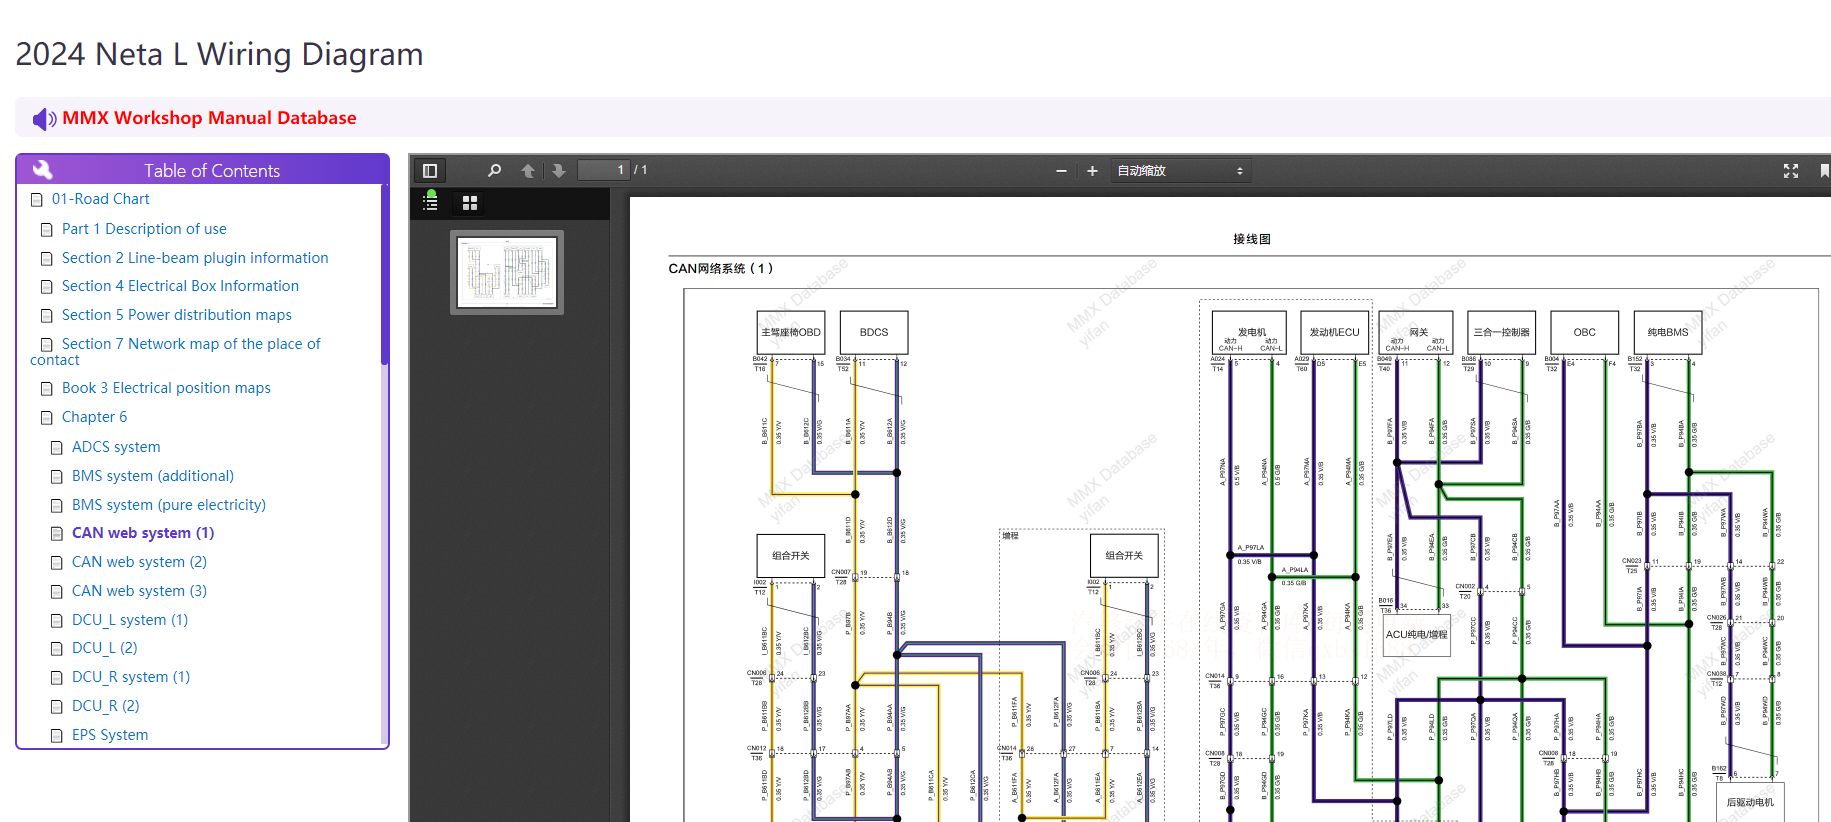The image size is (1831, 822).
Task: Open 01-Road Chart entry
Action: pos(101,199)
